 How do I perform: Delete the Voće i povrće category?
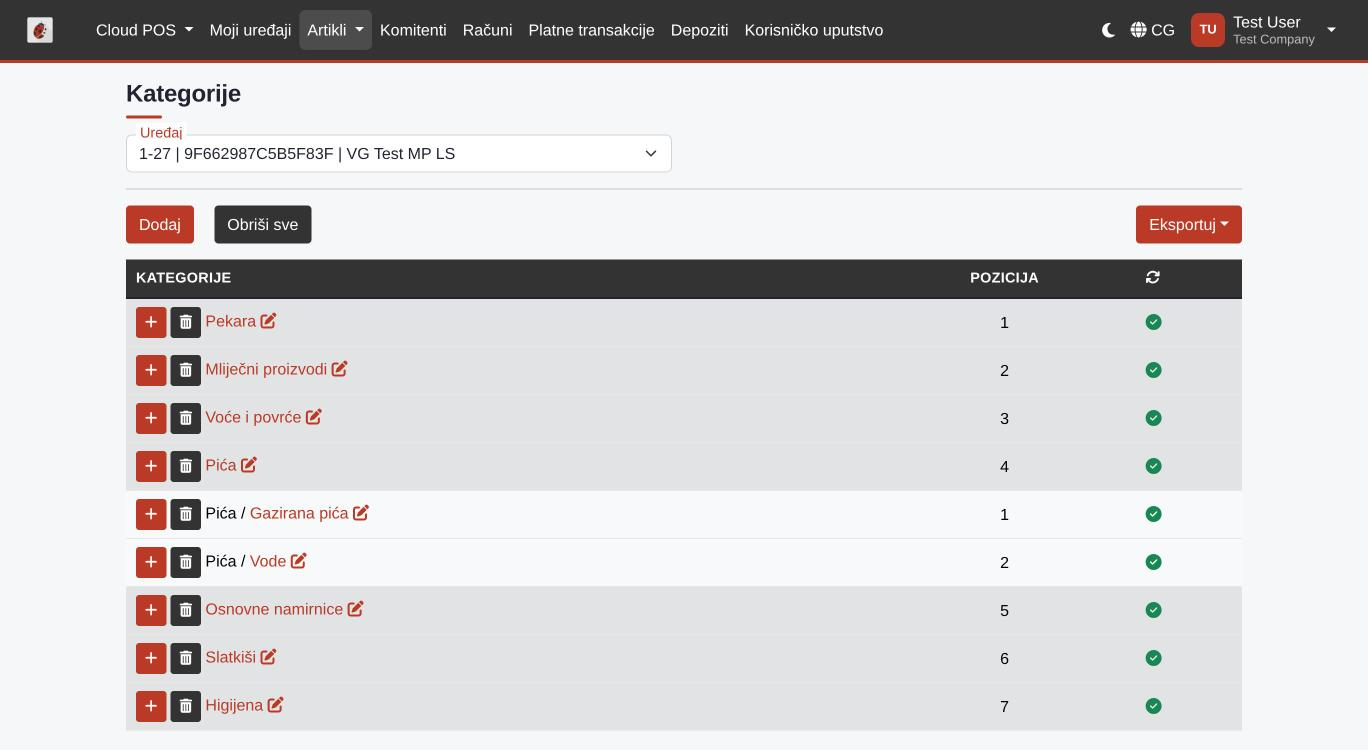(x=186, y=418)
